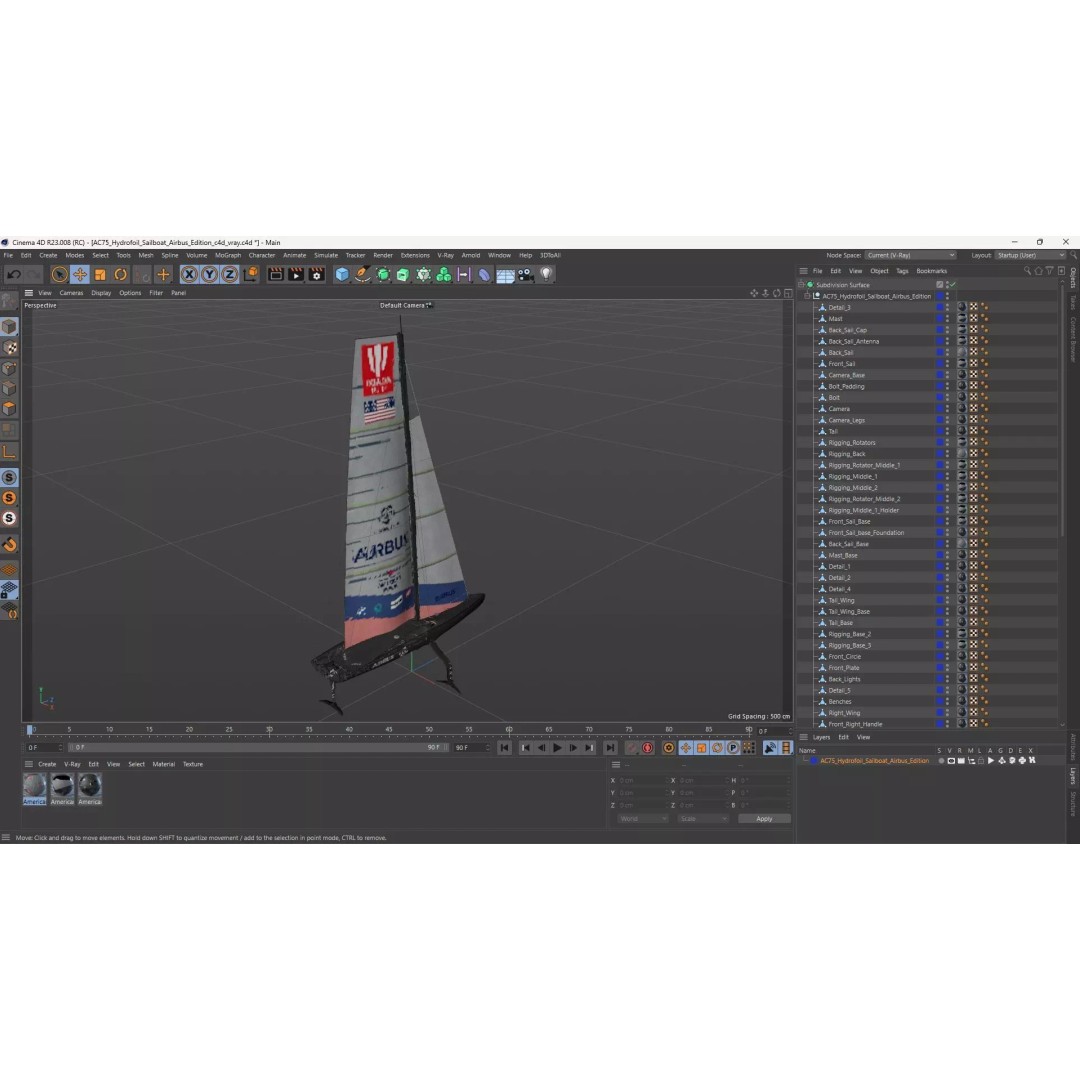Toggle the Z axis lock
This screenshot has width=1080, height=1080.
pyautogui.click(x=229, y=274)
